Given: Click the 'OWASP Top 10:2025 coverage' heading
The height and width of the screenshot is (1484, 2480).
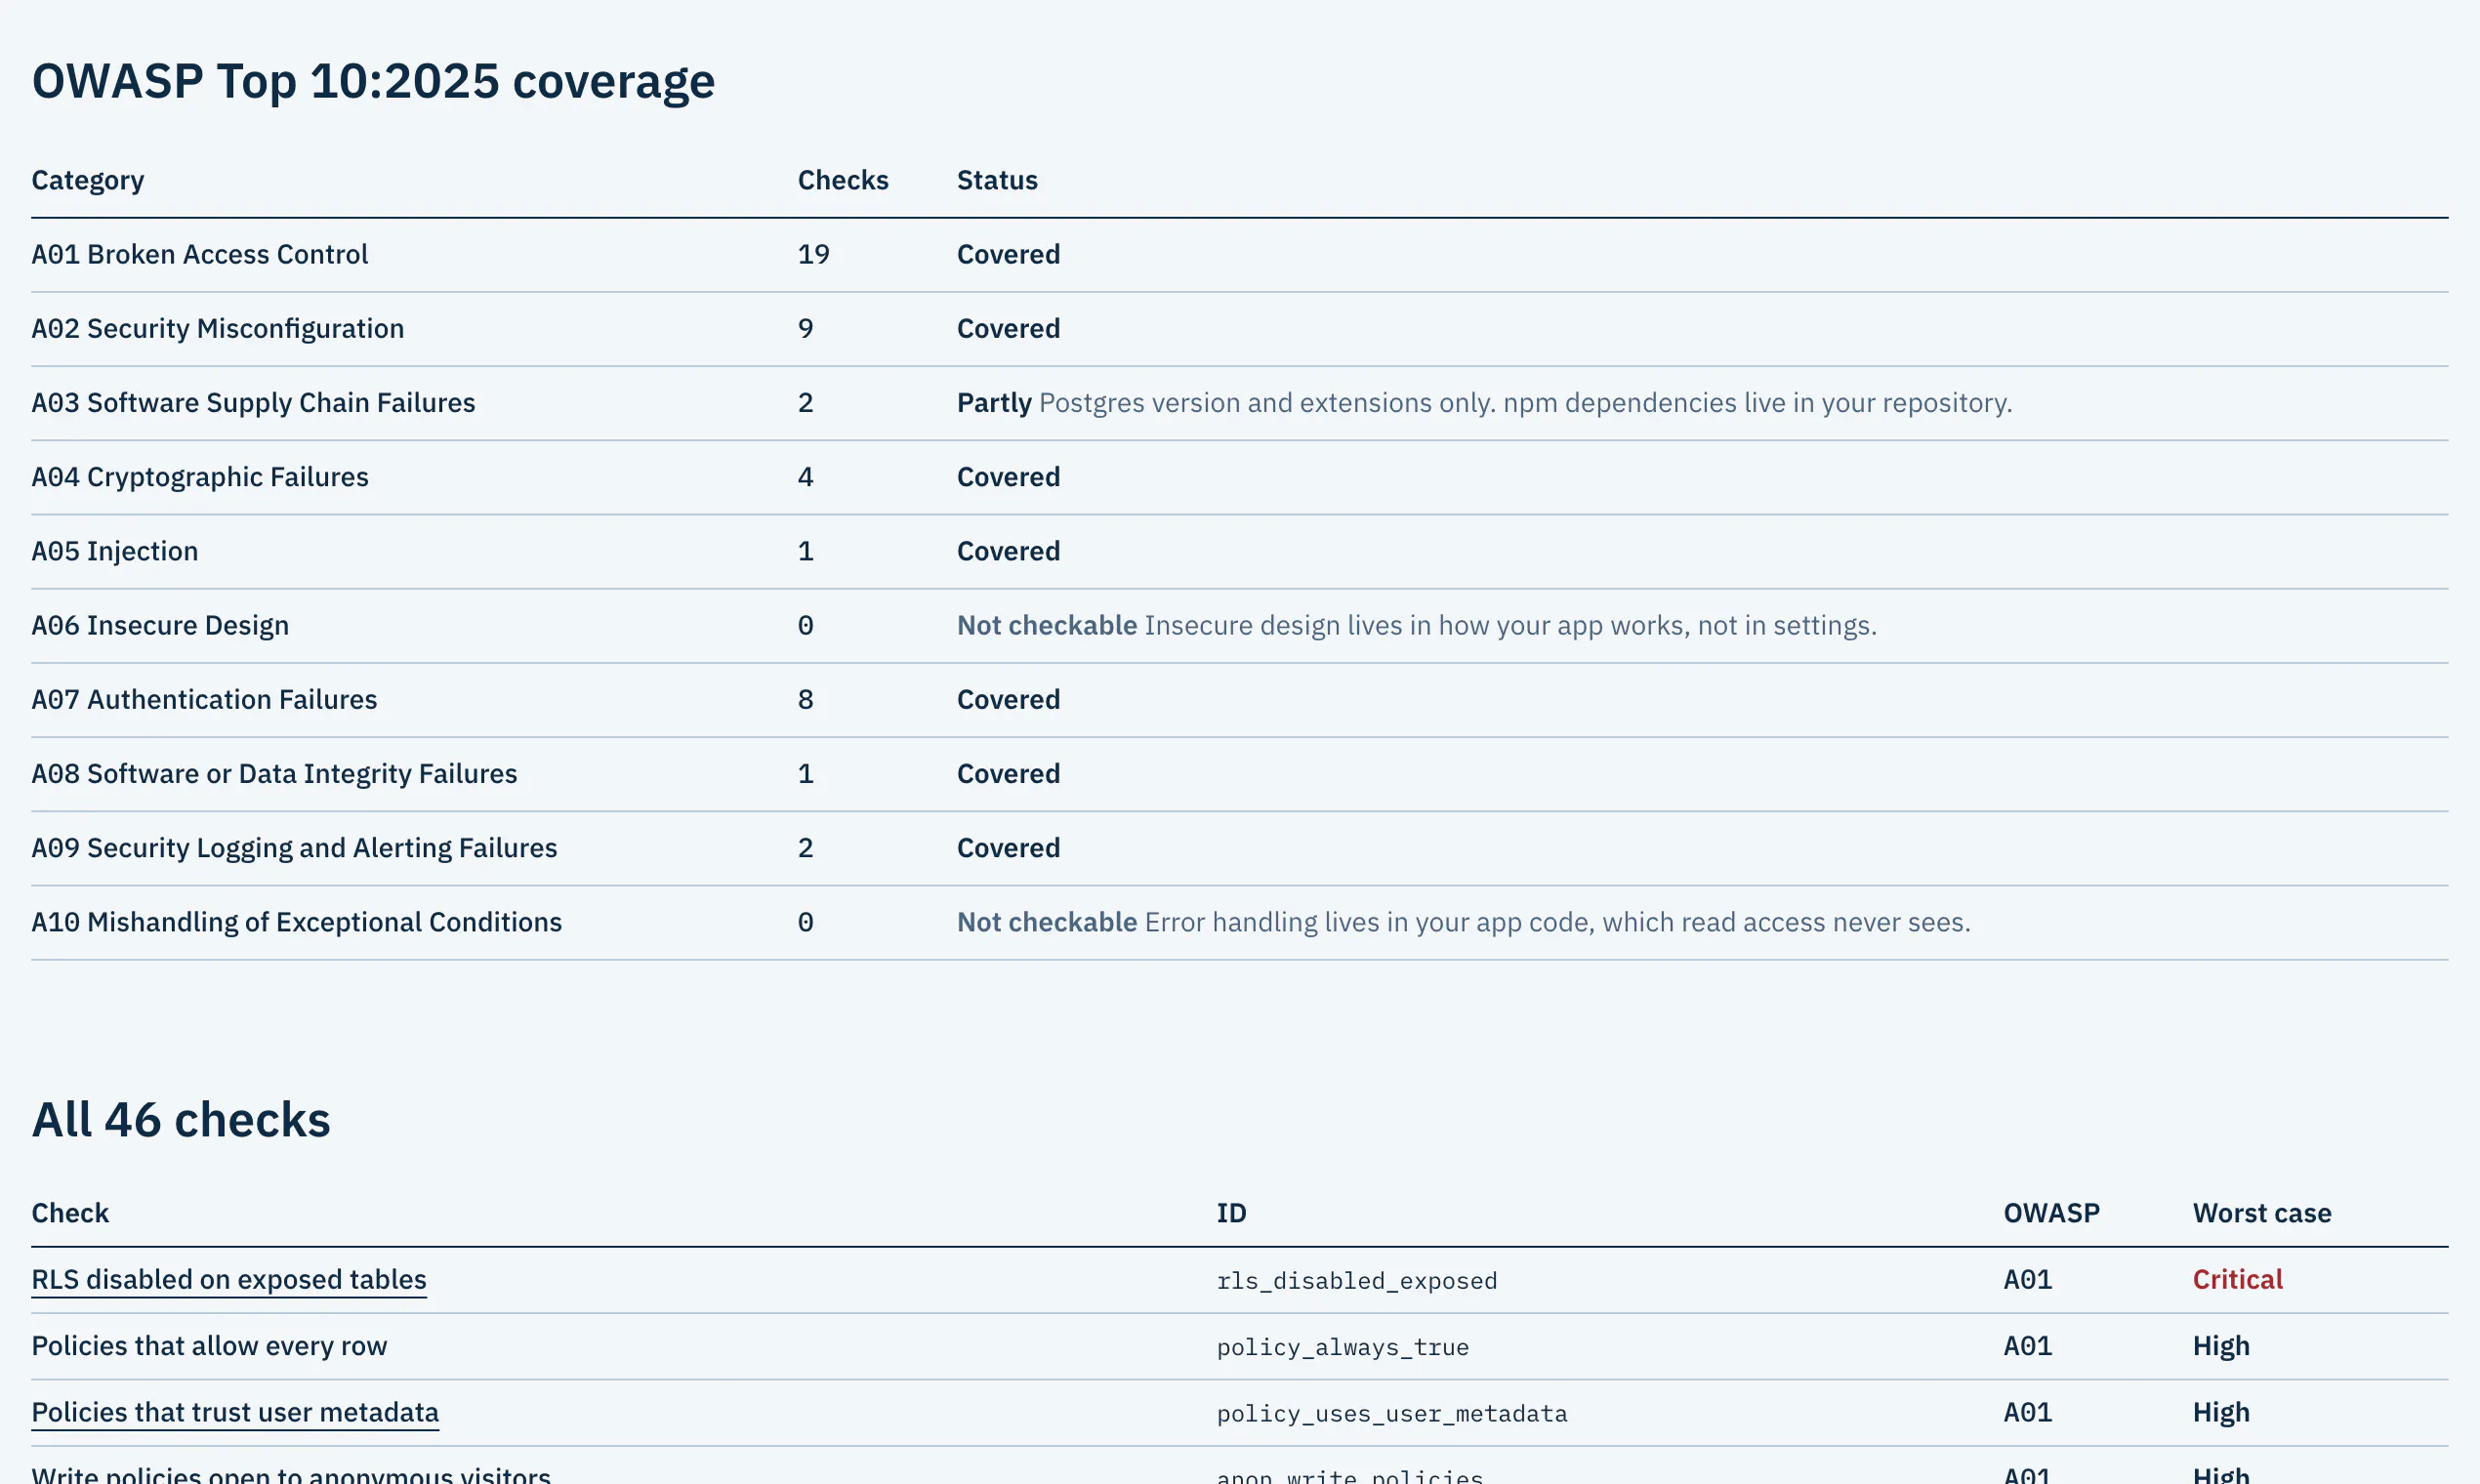Looking at the screenshot, I should point(373,81).
